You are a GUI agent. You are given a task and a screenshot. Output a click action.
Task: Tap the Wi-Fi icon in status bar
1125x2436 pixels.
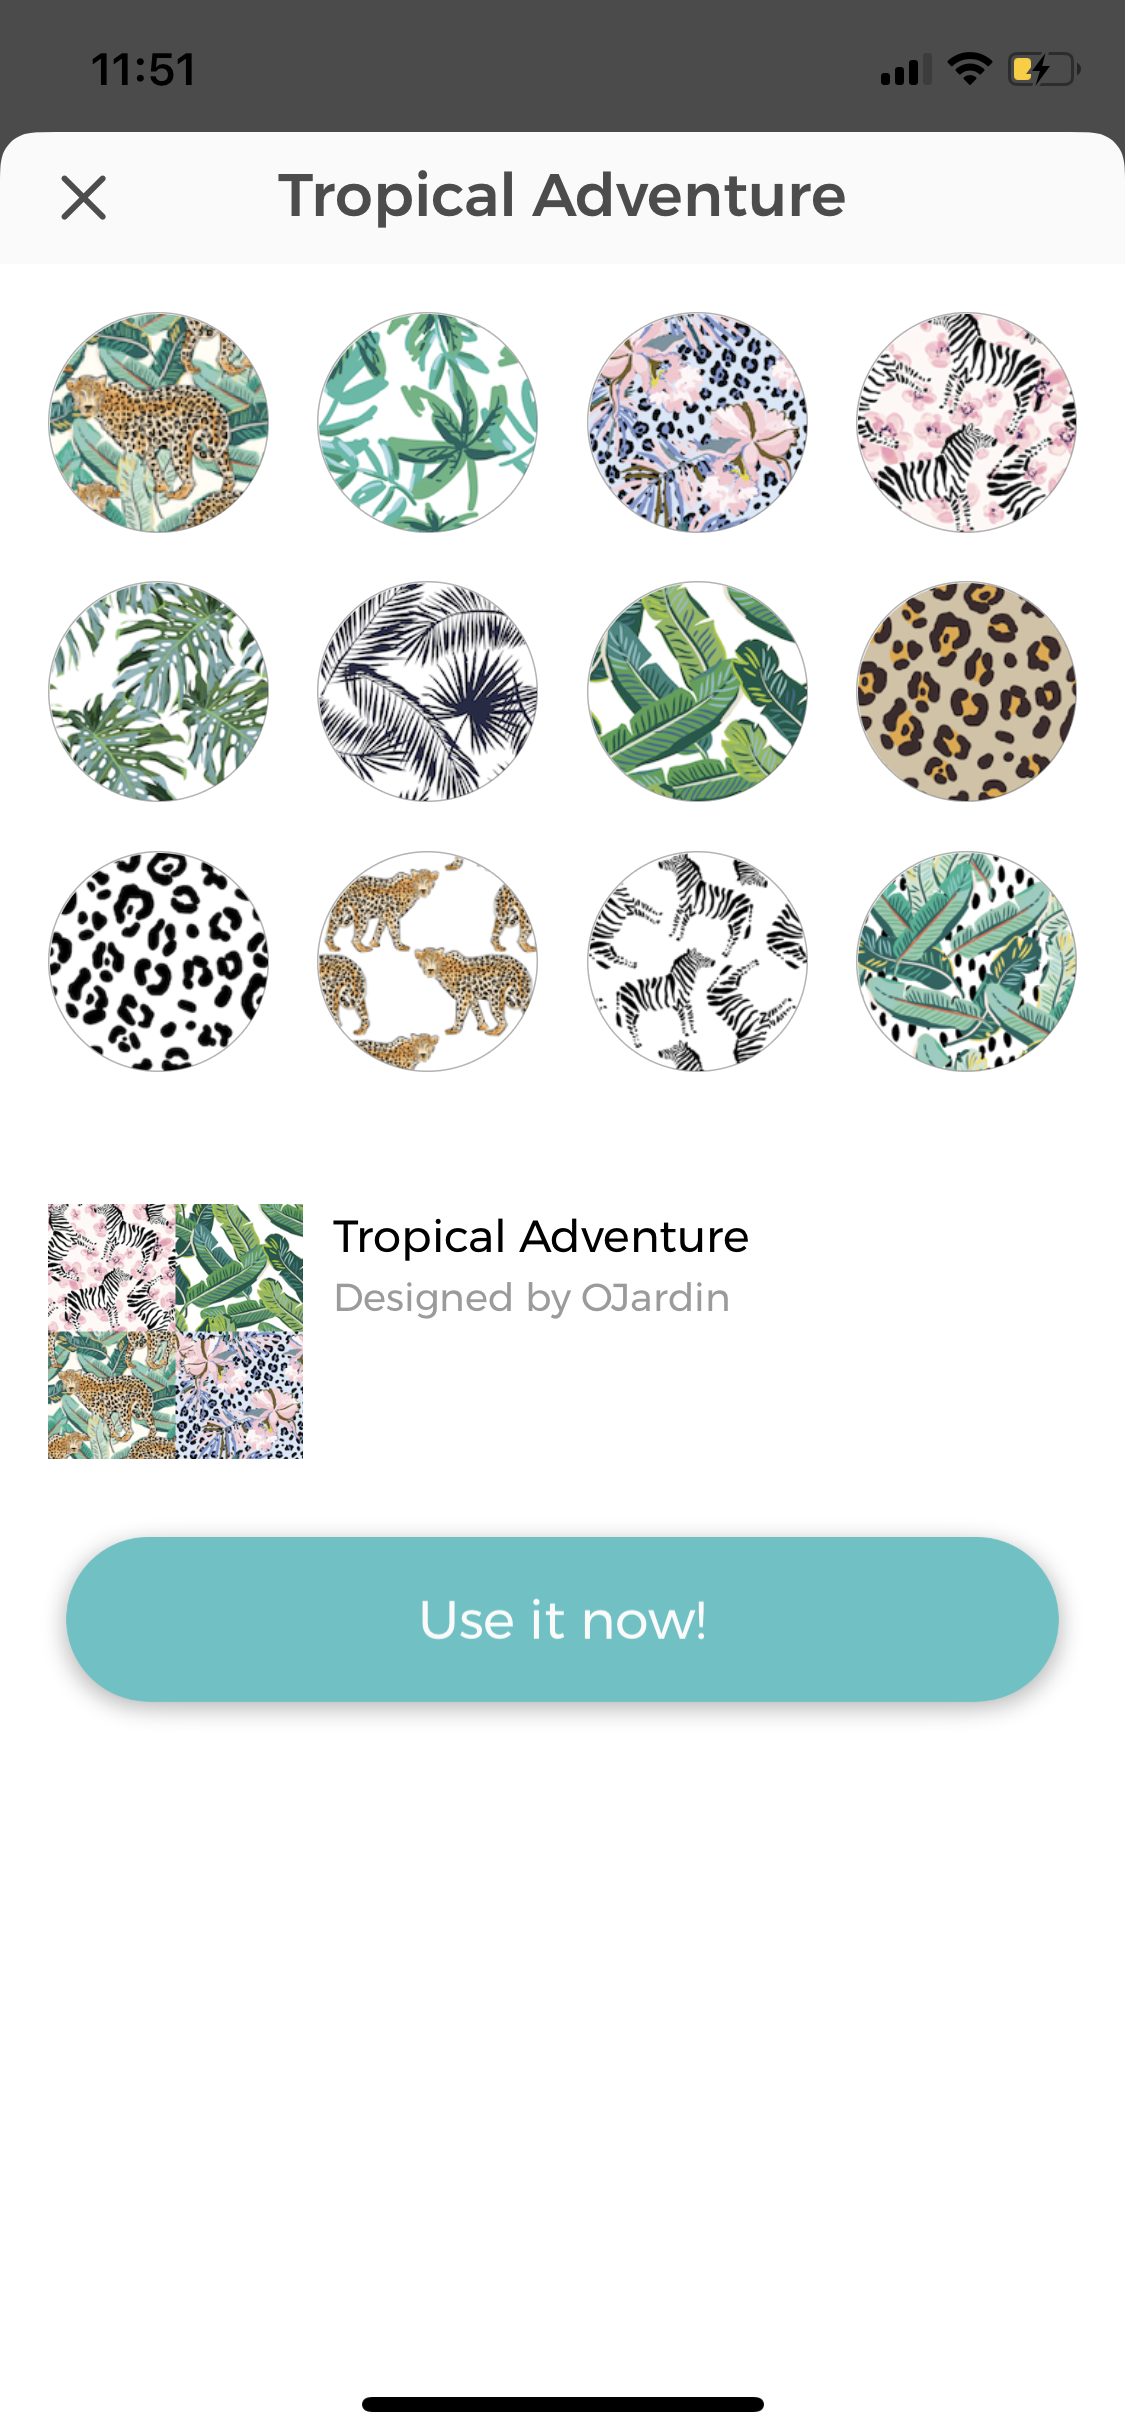(969, 69)
